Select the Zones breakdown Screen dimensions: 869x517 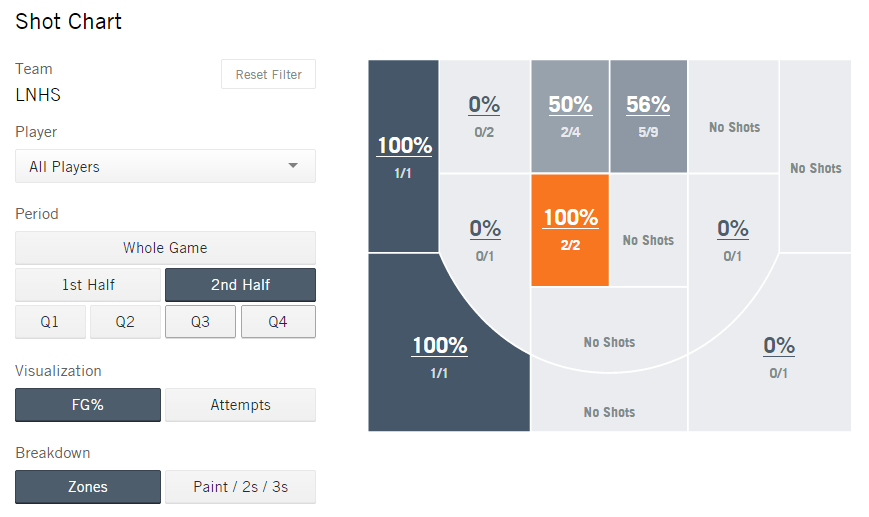pyautogui.click(x=88, y=487)
